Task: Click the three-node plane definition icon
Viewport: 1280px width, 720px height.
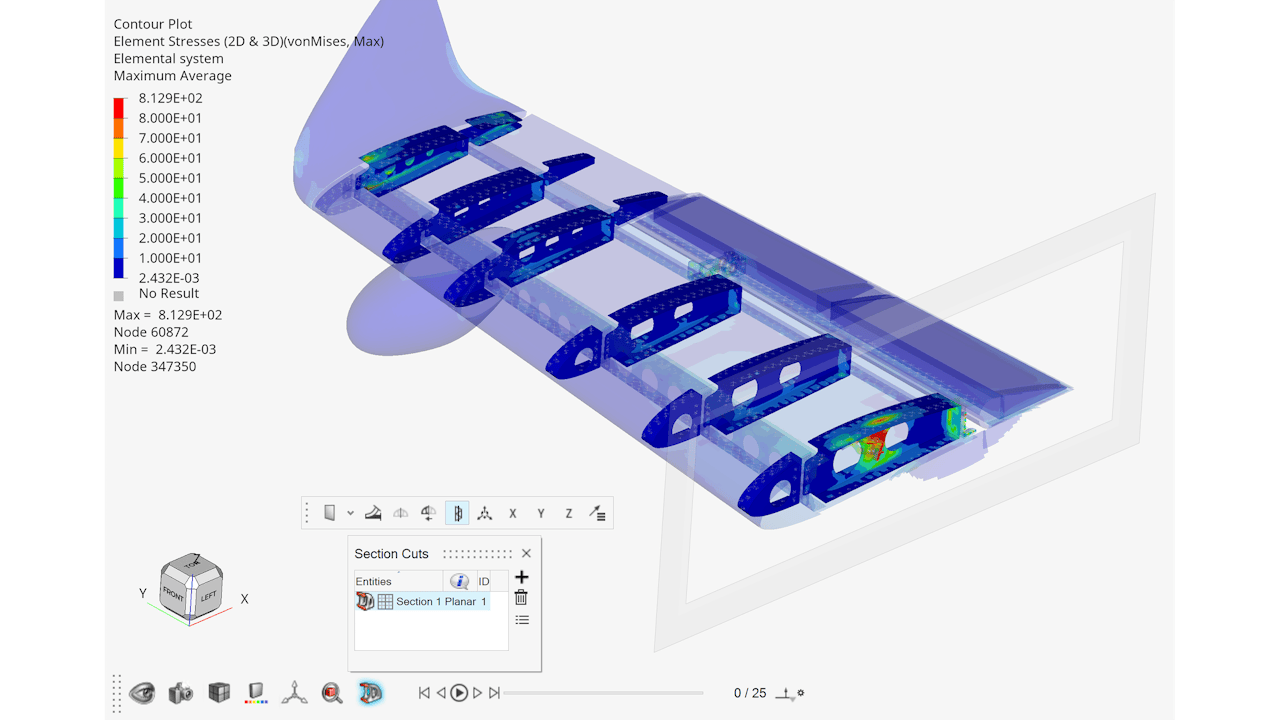Action: [x=485, y=513]
